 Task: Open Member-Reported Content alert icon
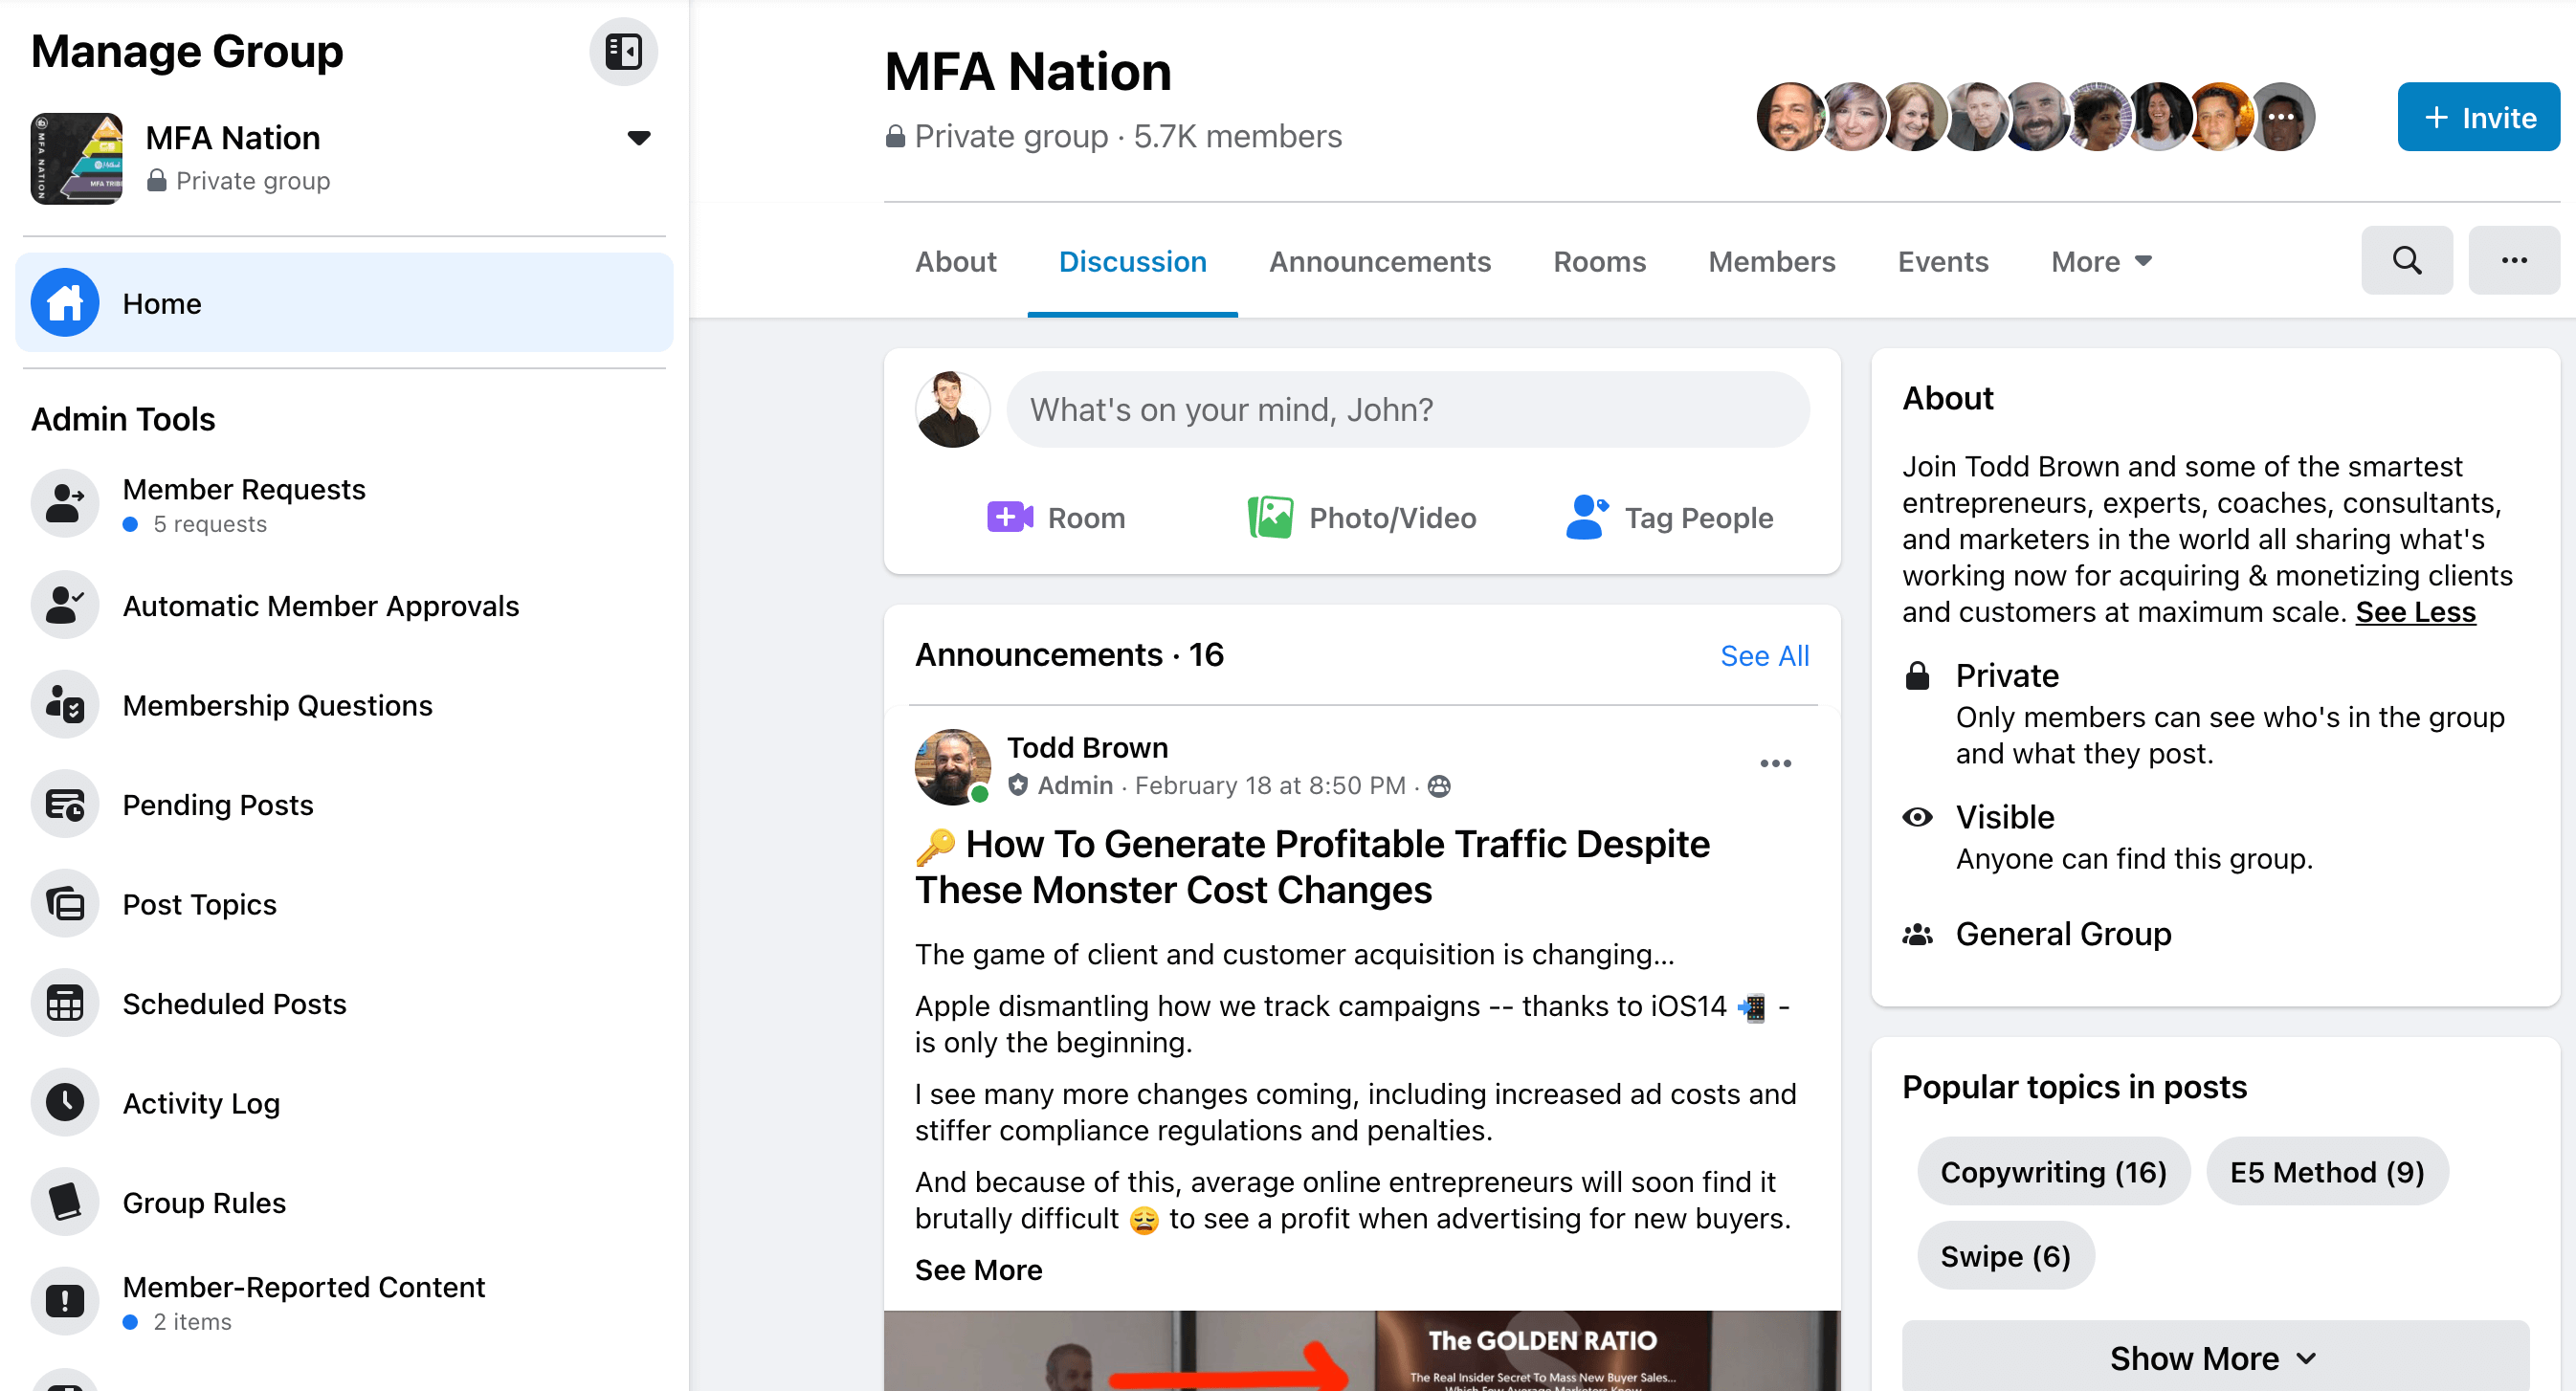(65, 1301)
